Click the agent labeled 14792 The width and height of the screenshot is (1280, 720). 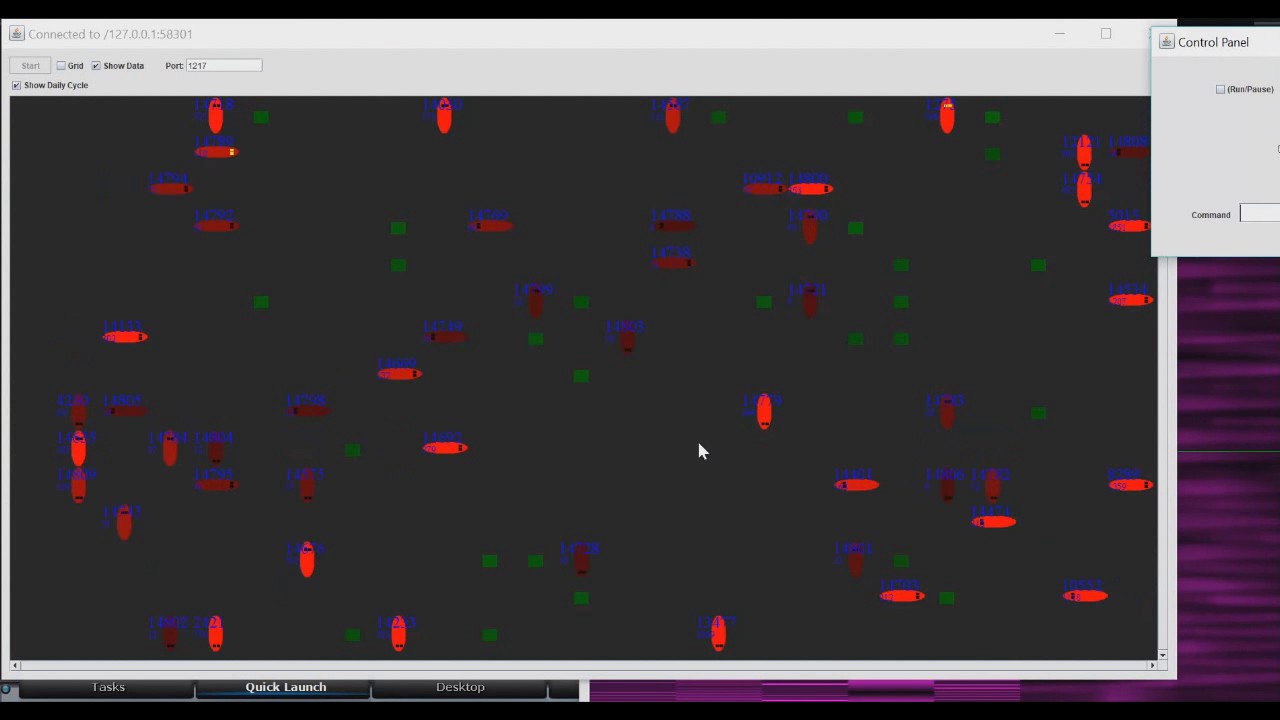[x=215, y=226]
